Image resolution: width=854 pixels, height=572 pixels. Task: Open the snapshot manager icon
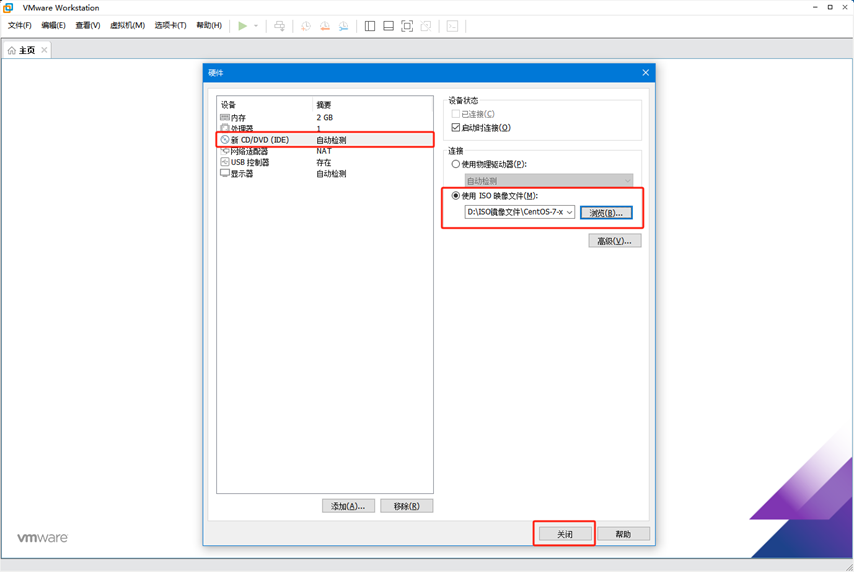click(x=344, y=26)
